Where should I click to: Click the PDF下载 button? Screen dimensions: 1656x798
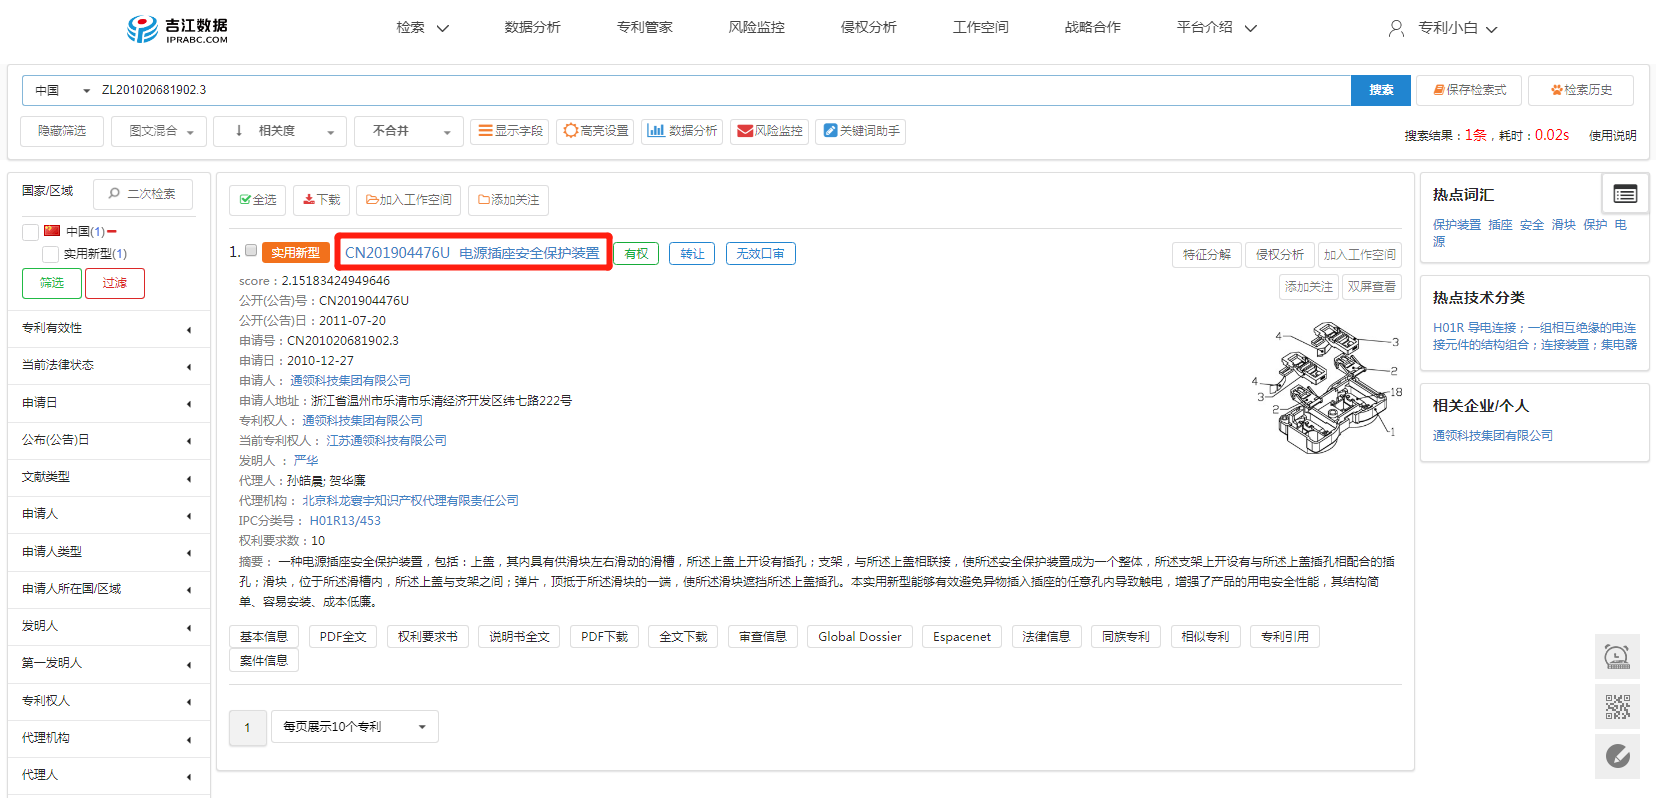tap(604, 637)
